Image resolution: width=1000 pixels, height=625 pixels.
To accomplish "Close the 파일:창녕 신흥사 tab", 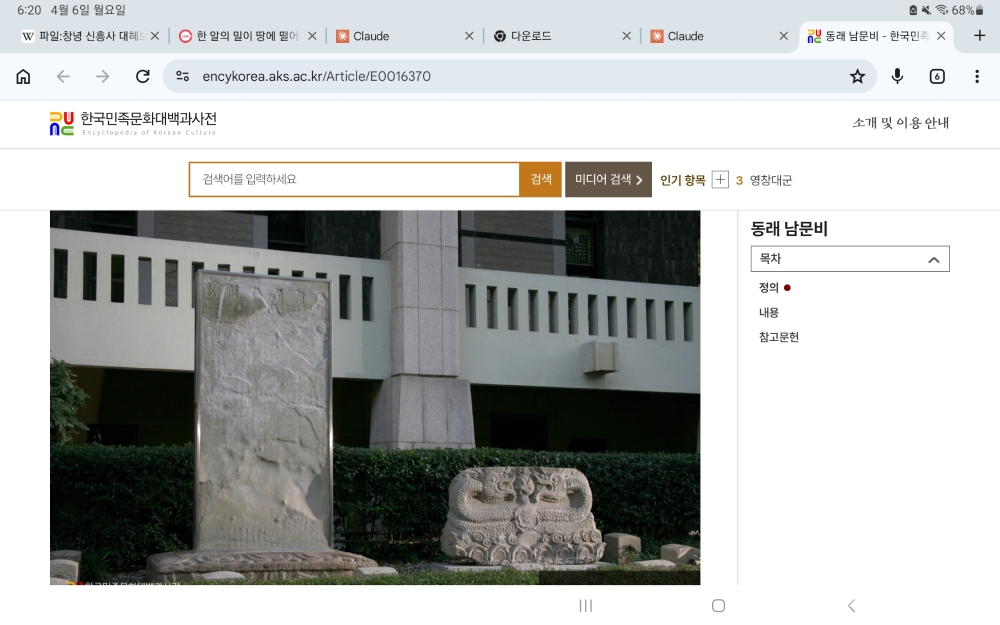I will (x=155, y=36).
